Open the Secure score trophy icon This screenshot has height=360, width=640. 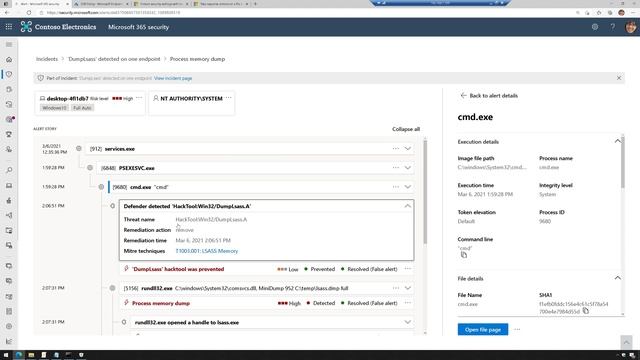point(9,134)
